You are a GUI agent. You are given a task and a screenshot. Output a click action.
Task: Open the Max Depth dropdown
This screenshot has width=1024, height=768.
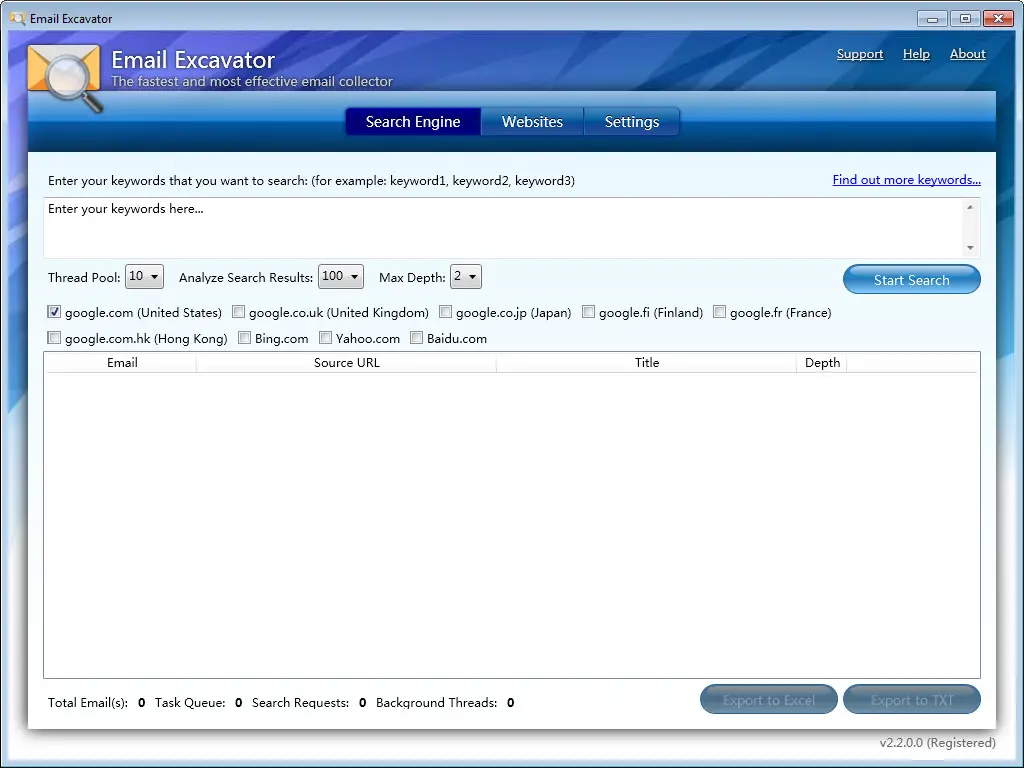tap(466, 277)
